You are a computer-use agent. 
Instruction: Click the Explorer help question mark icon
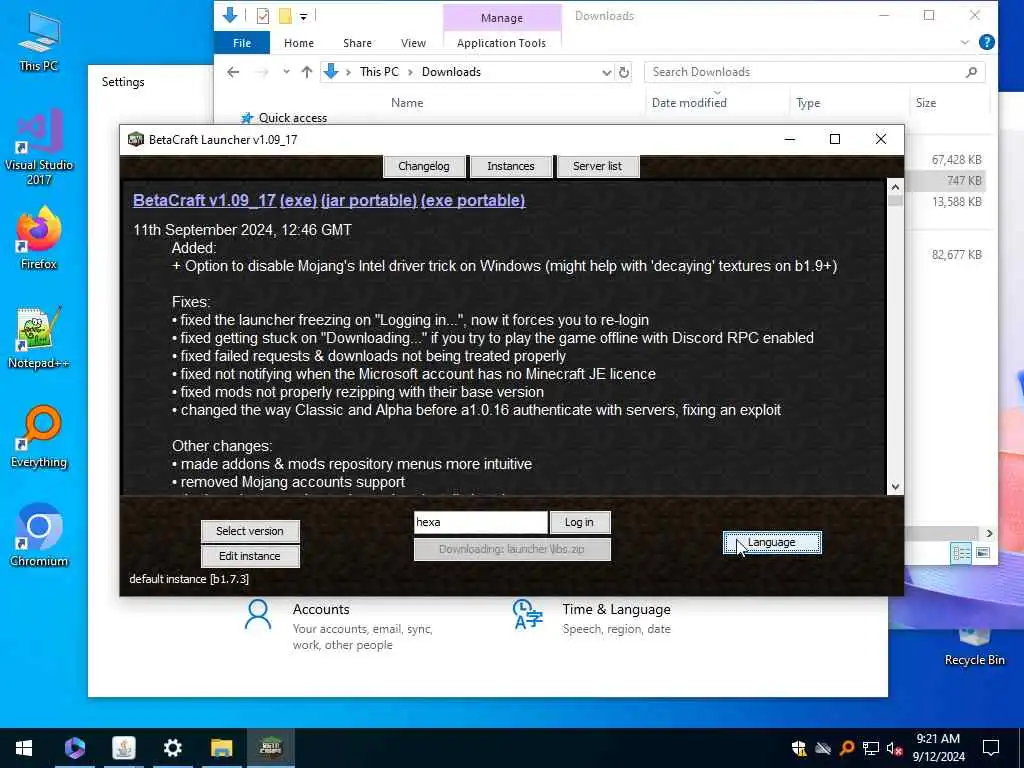(987, 42)
